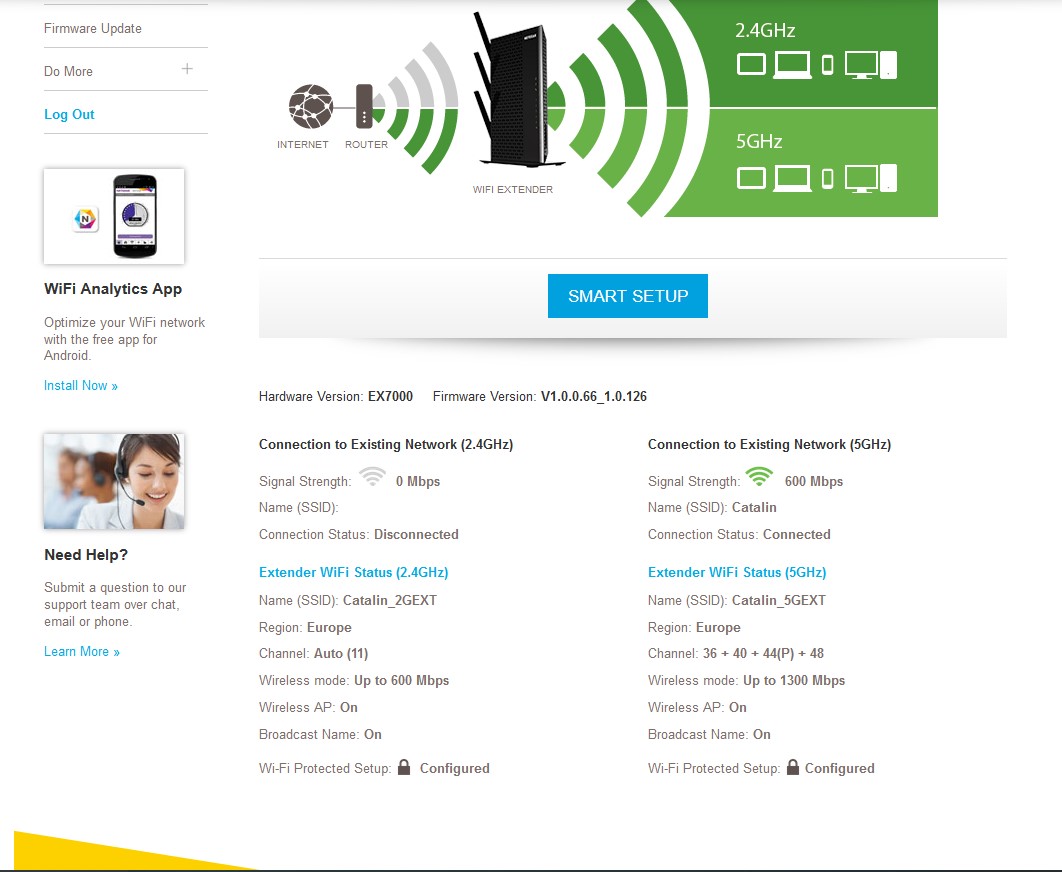This screenshot has height=872, width=1062.
Task: Click the Connected connection status text
Action: (796, 535)
